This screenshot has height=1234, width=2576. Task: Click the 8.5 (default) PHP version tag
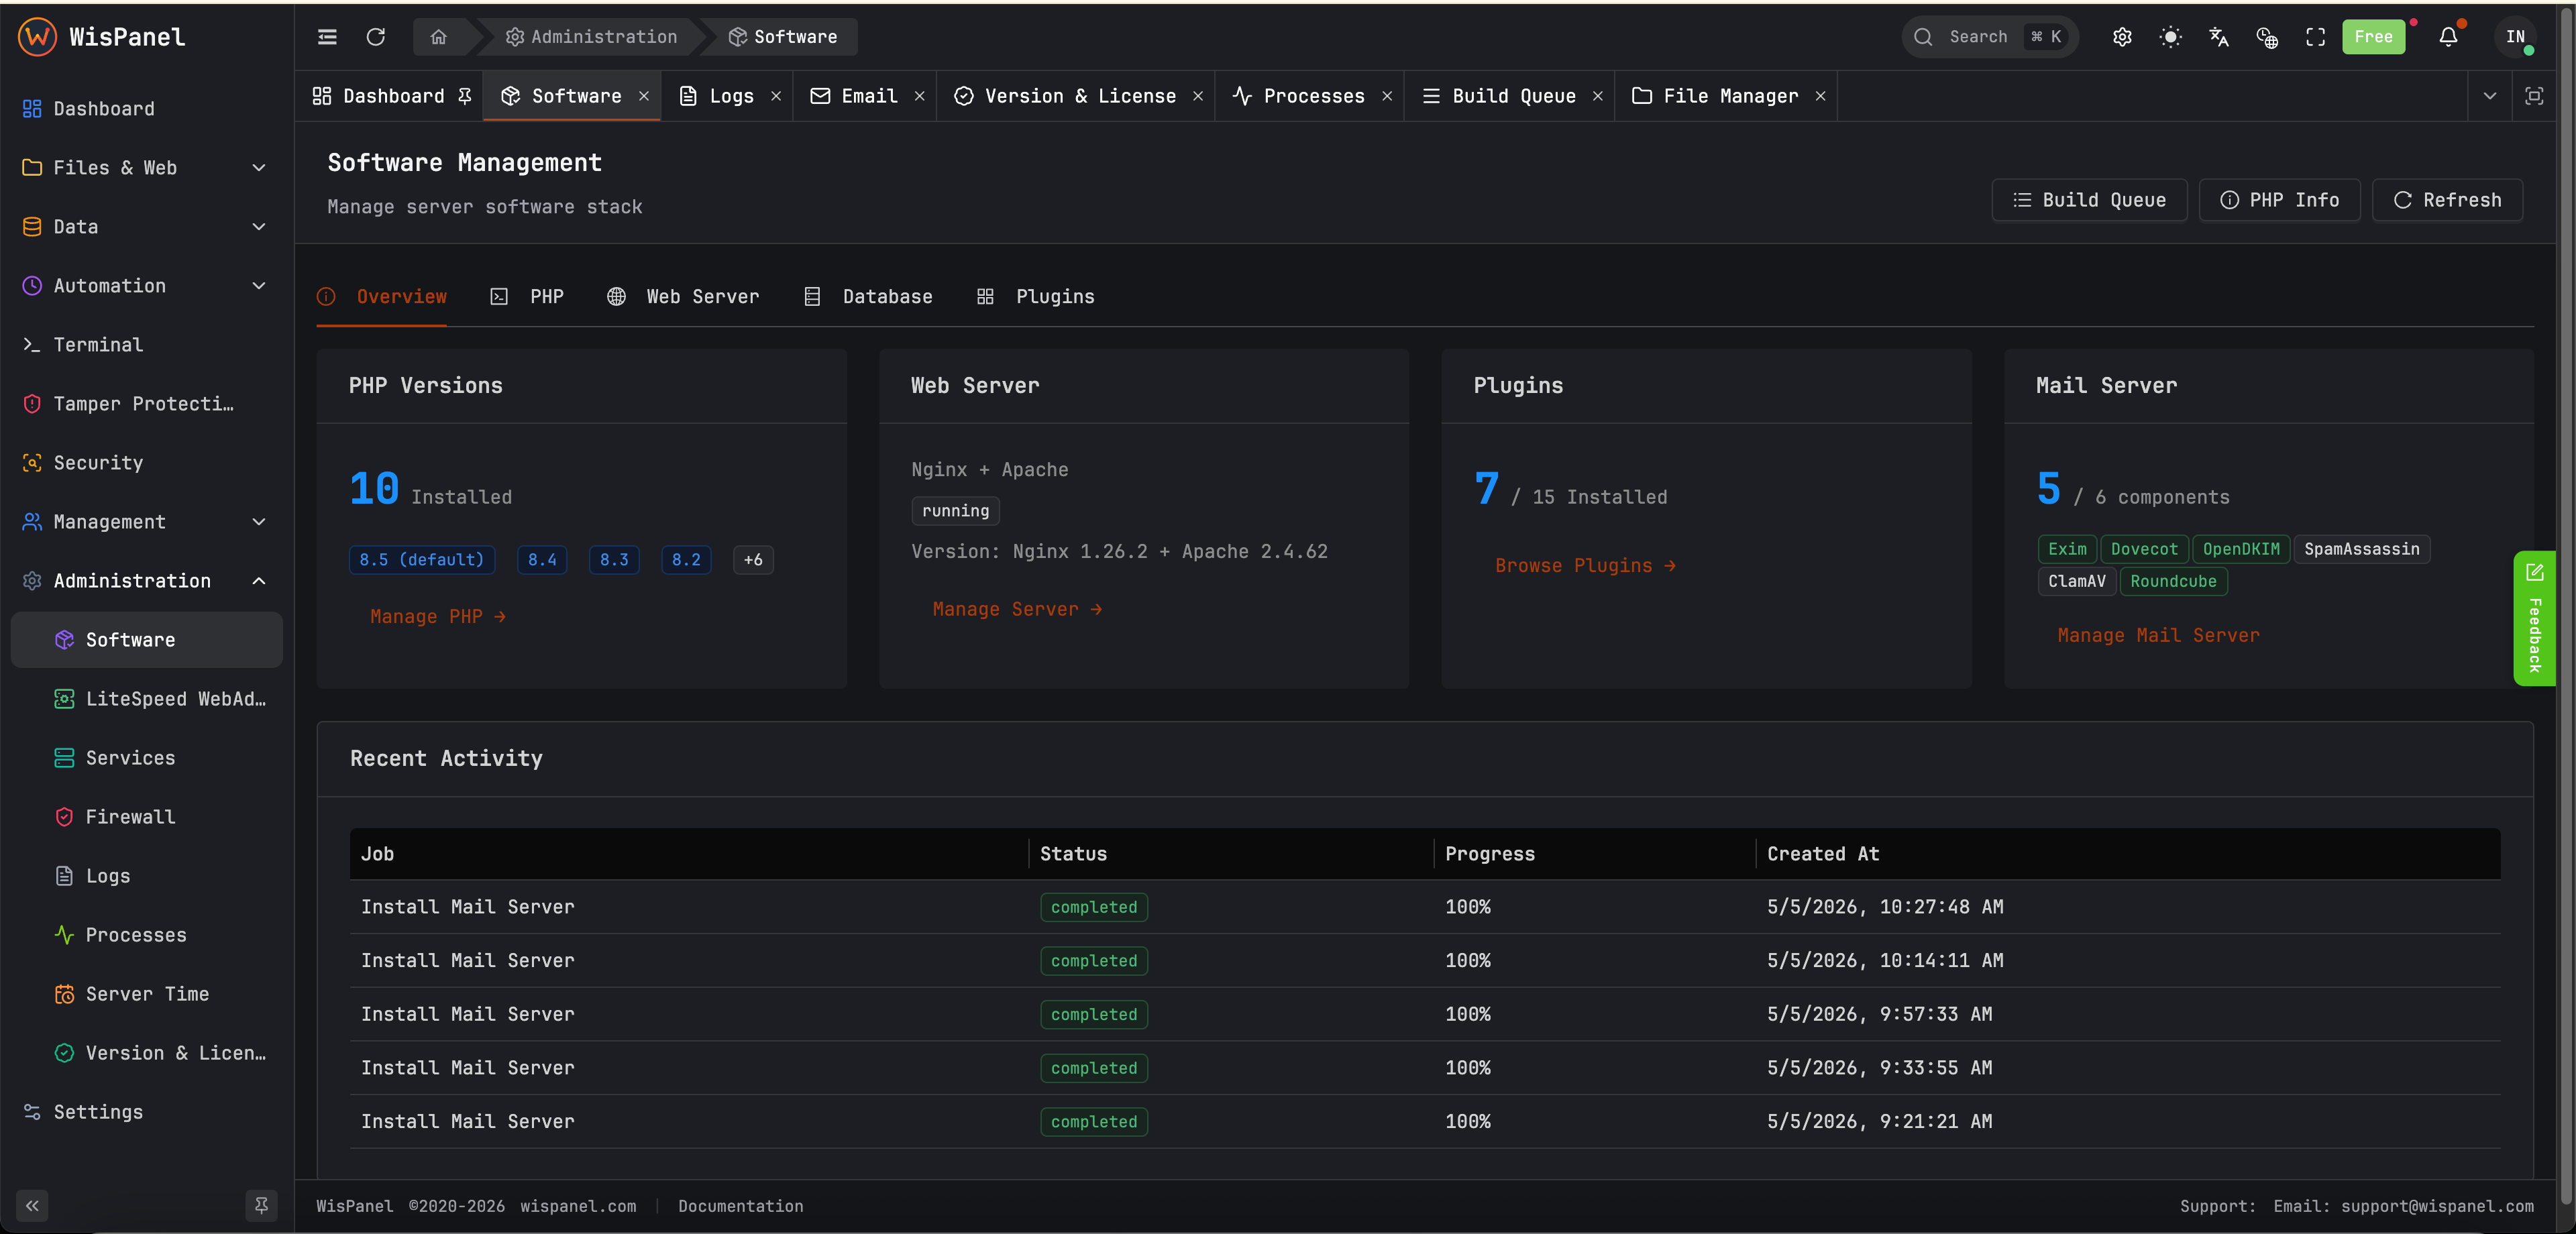tap(422, 559)
